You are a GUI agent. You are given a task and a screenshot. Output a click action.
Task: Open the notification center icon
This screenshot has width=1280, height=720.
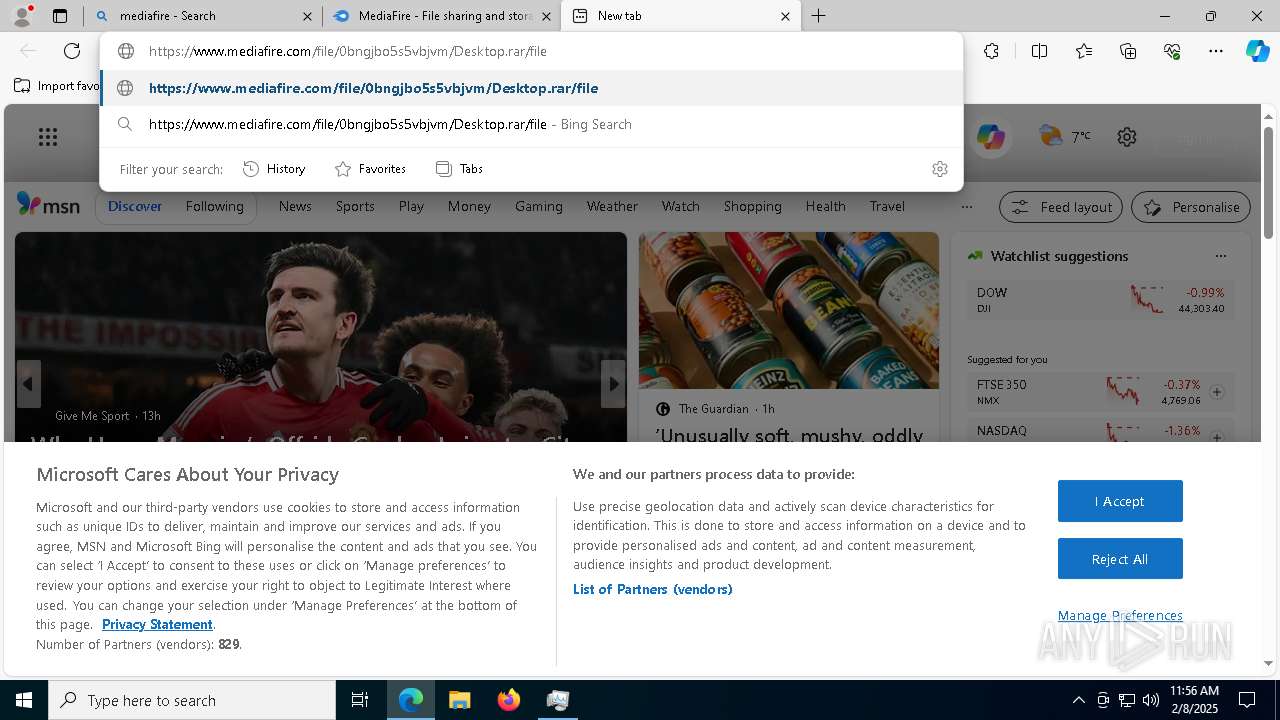click(x=1247, y=700)
